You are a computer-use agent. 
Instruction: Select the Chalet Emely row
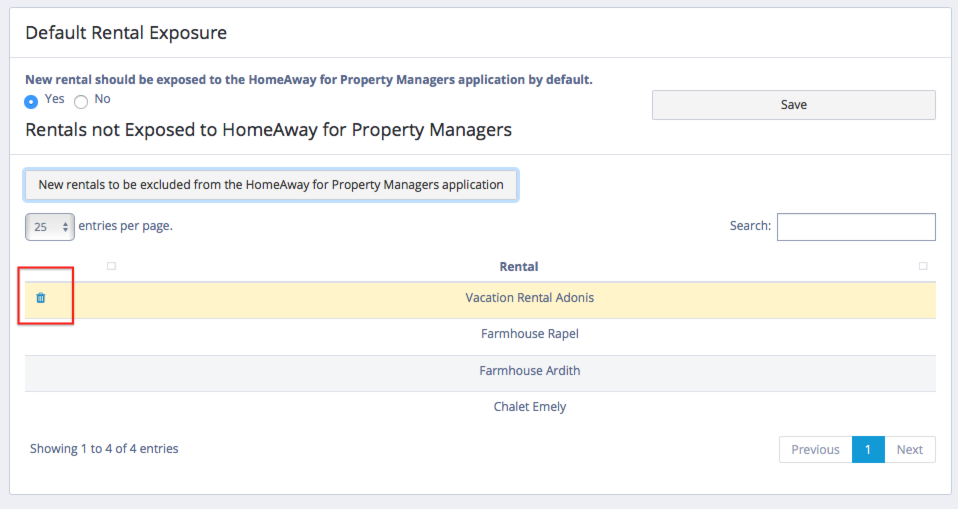click(x=529, y=407)
